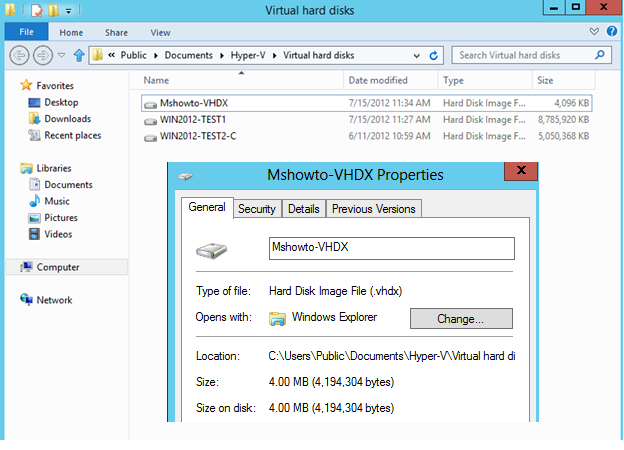The width and height of the screenshot is (624, 450).
Task: Click the search magnifier icon
Action: click(600, 55)
